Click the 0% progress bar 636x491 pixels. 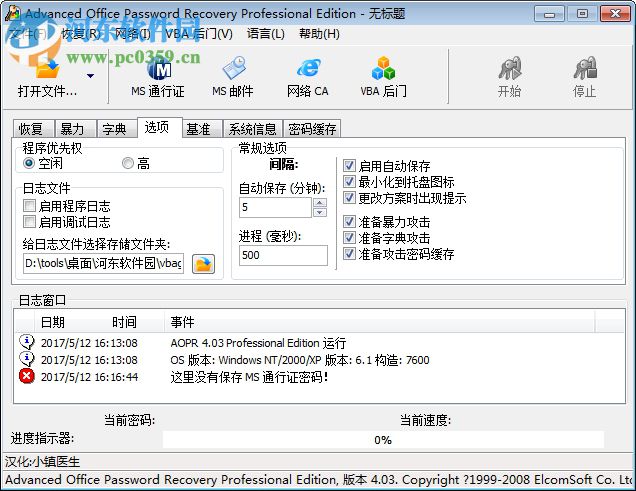tap(383, 440)
